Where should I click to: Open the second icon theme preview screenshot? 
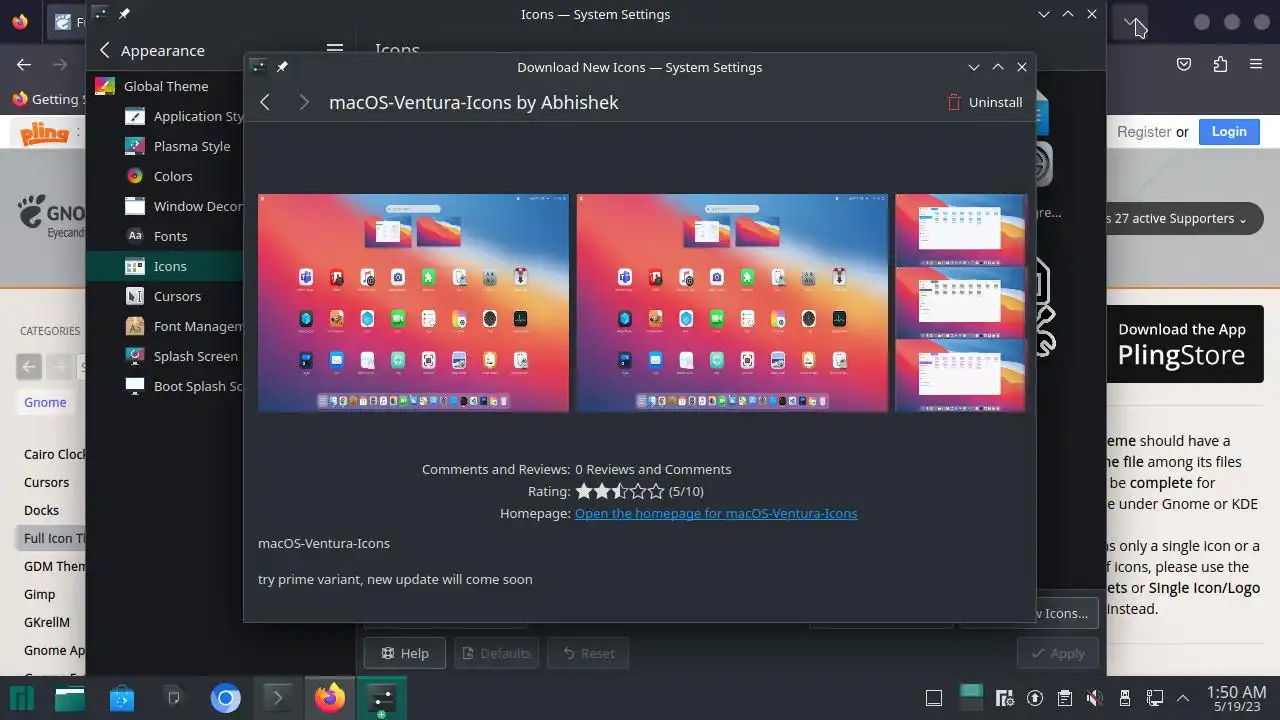[732, 303]
